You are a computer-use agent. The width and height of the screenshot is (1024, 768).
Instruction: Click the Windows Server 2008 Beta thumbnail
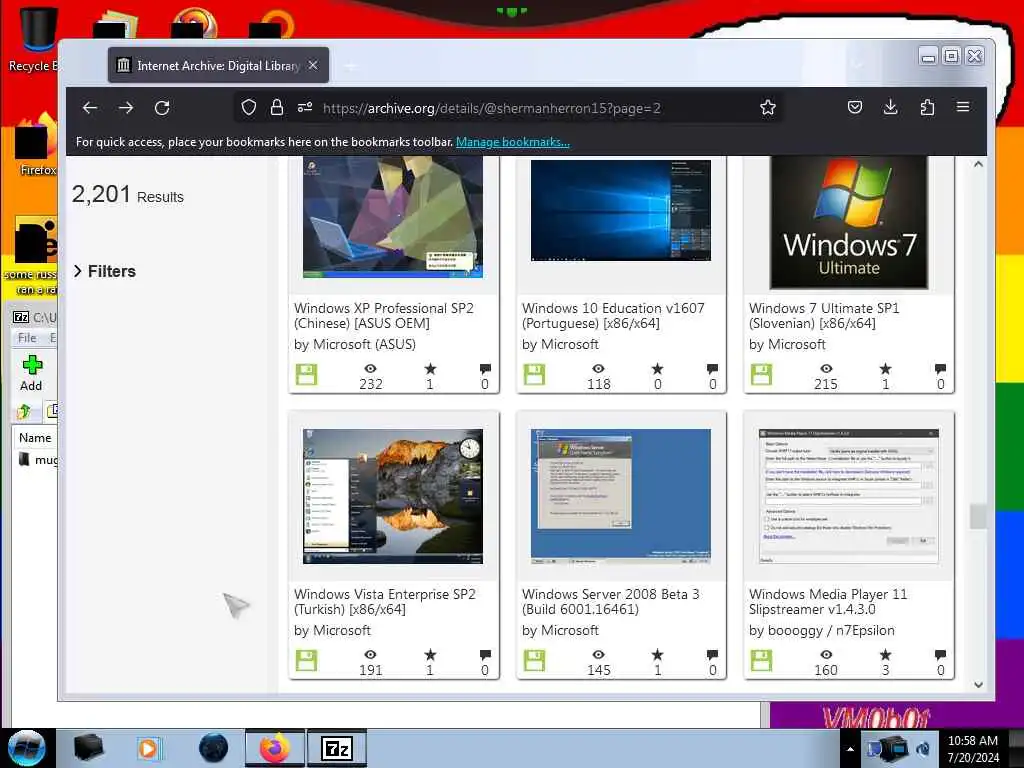pos(621,496)
